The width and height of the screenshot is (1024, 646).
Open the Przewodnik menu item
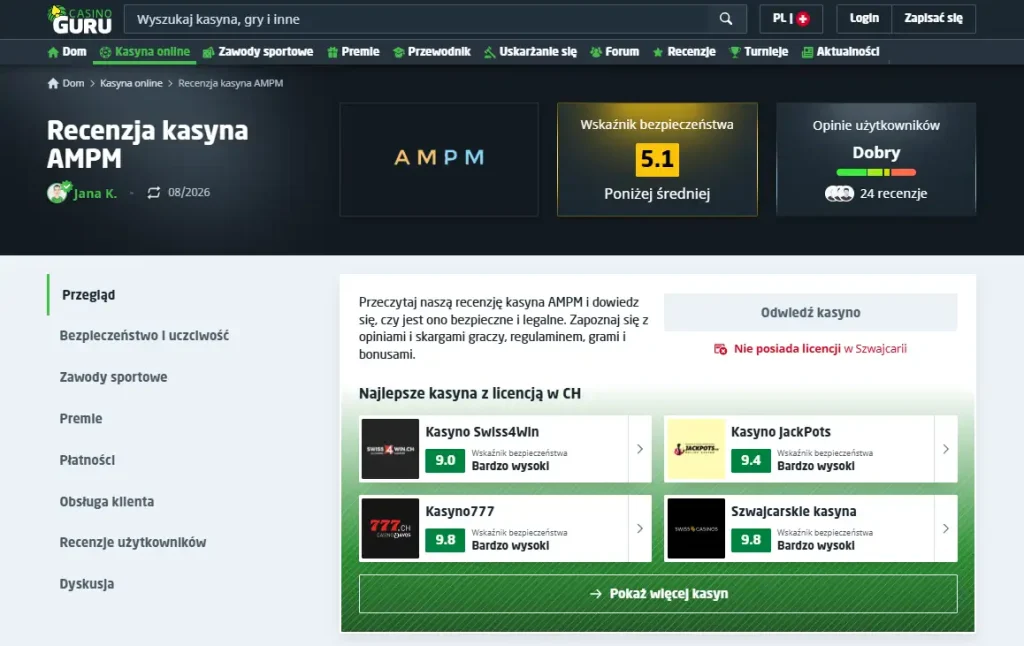click(432, 52)
